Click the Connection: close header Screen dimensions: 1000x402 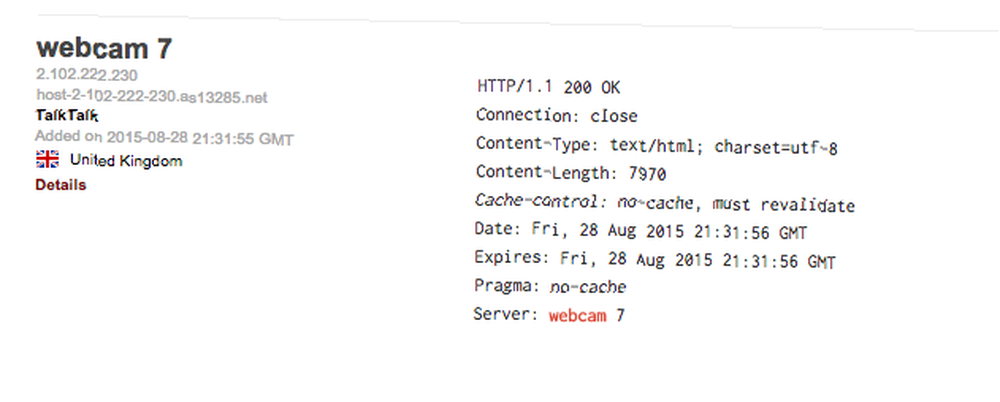pyautogui.click(x=557, y=116)
